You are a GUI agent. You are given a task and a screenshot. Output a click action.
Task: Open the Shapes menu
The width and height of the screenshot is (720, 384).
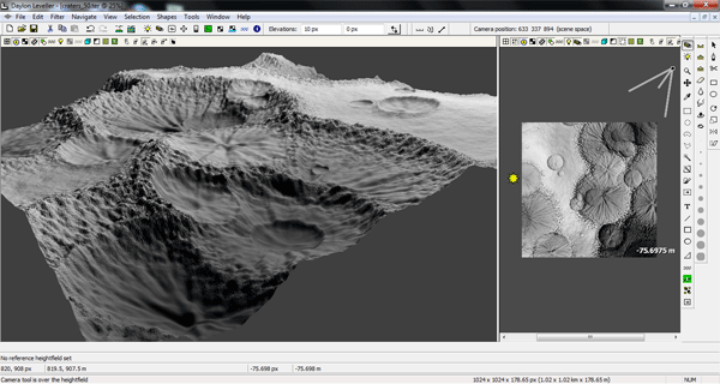[167, 17]
